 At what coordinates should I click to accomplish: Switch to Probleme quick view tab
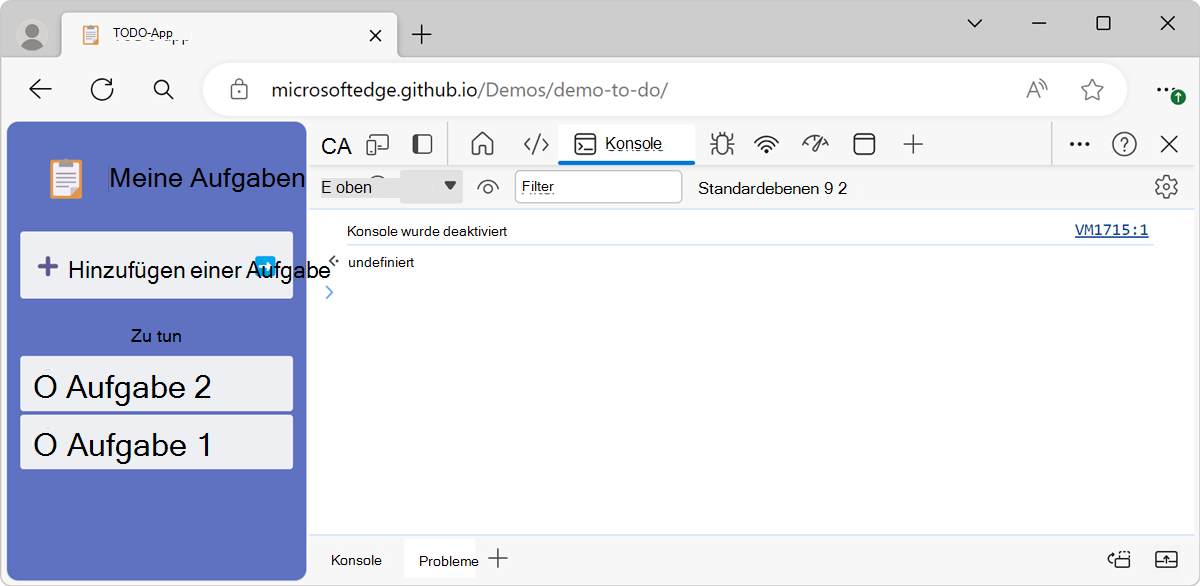click(x=448, y=561)
